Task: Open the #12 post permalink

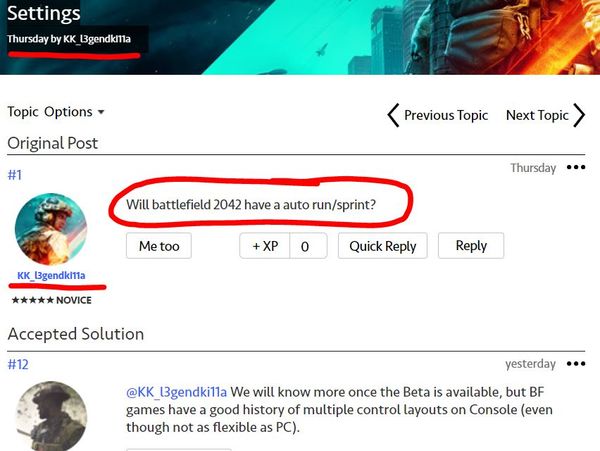Action: 18,364
